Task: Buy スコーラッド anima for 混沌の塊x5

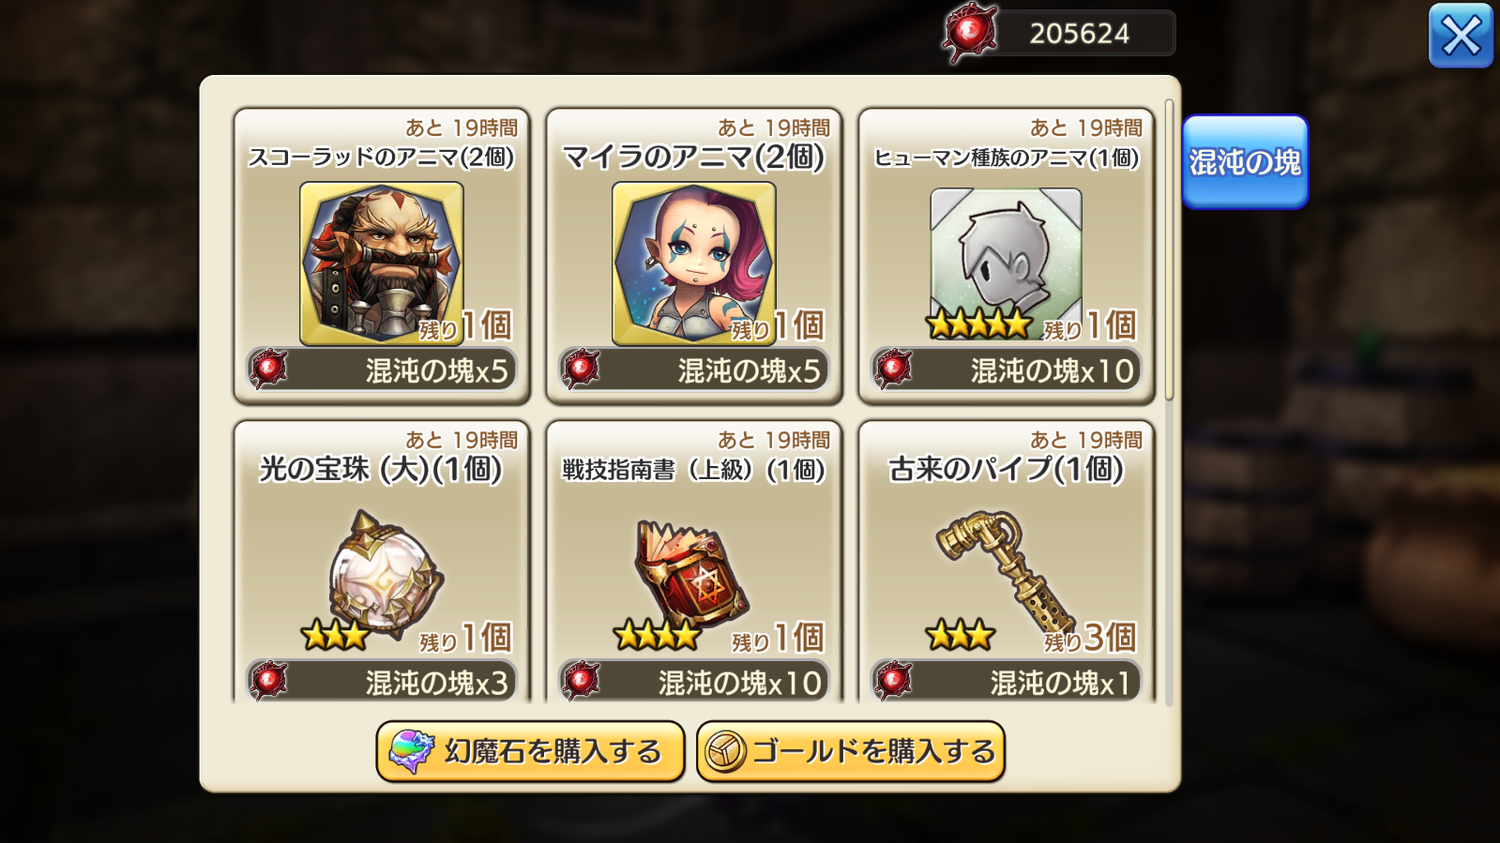Action: pos(381,370)
